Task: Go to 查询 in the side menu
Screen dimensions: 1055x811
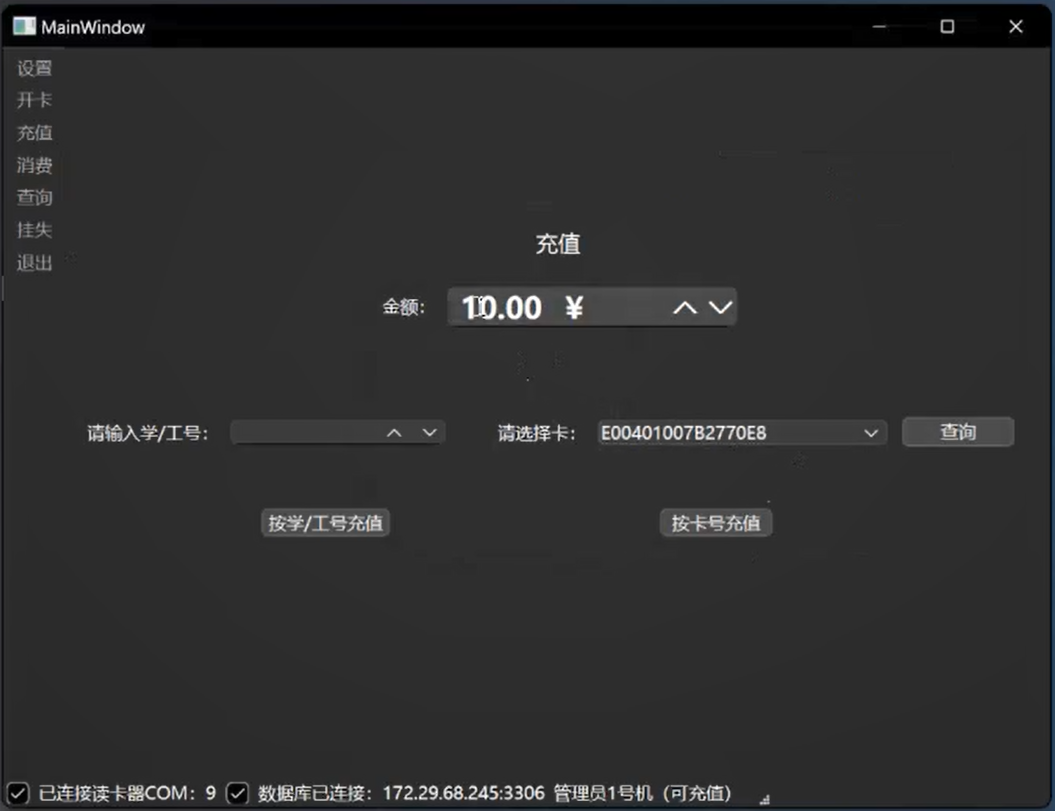Action: [35, 198]
